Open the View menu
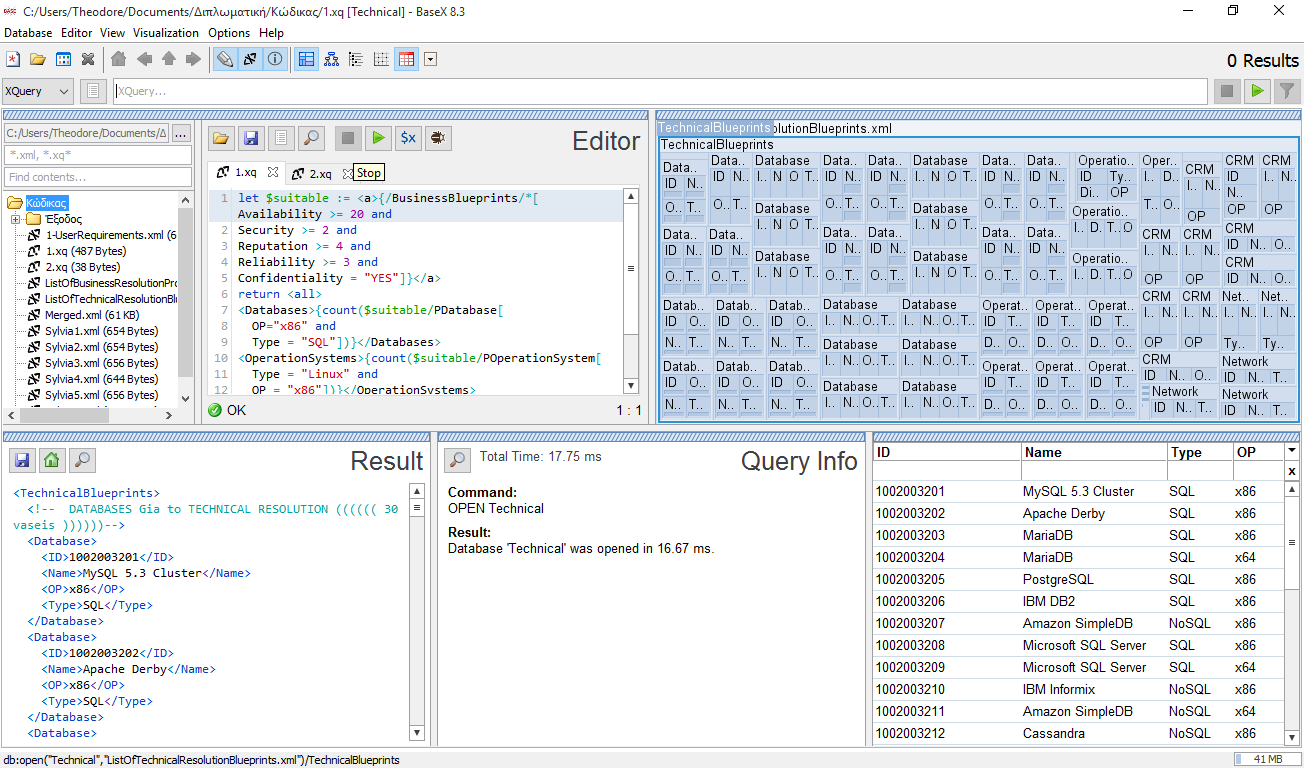This screenshot has width=1304, height=768. (x=113, y=33)
